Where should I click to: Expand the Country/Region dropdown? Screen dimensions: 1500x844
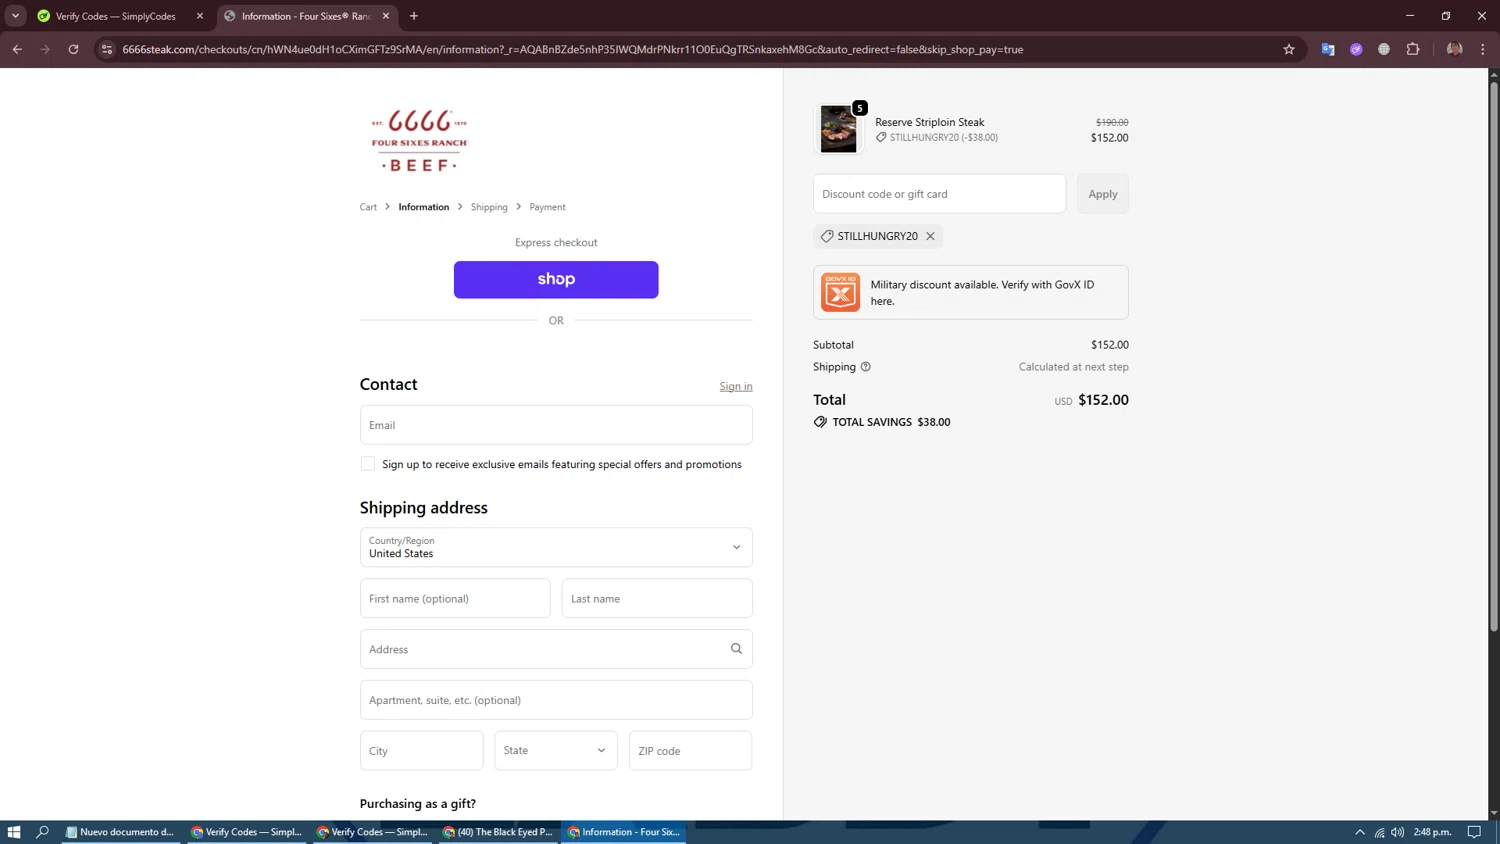click(x=556, y=547)
